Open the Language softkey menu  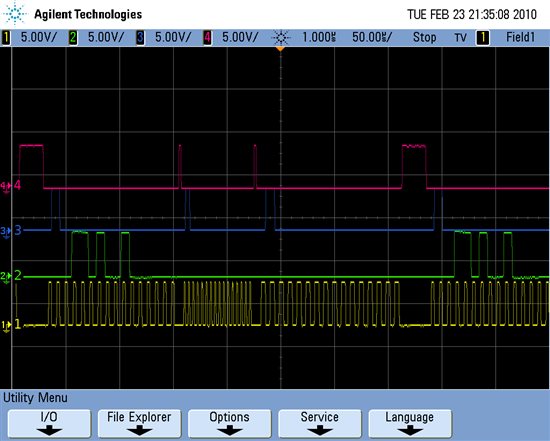[x=410, y=423]
